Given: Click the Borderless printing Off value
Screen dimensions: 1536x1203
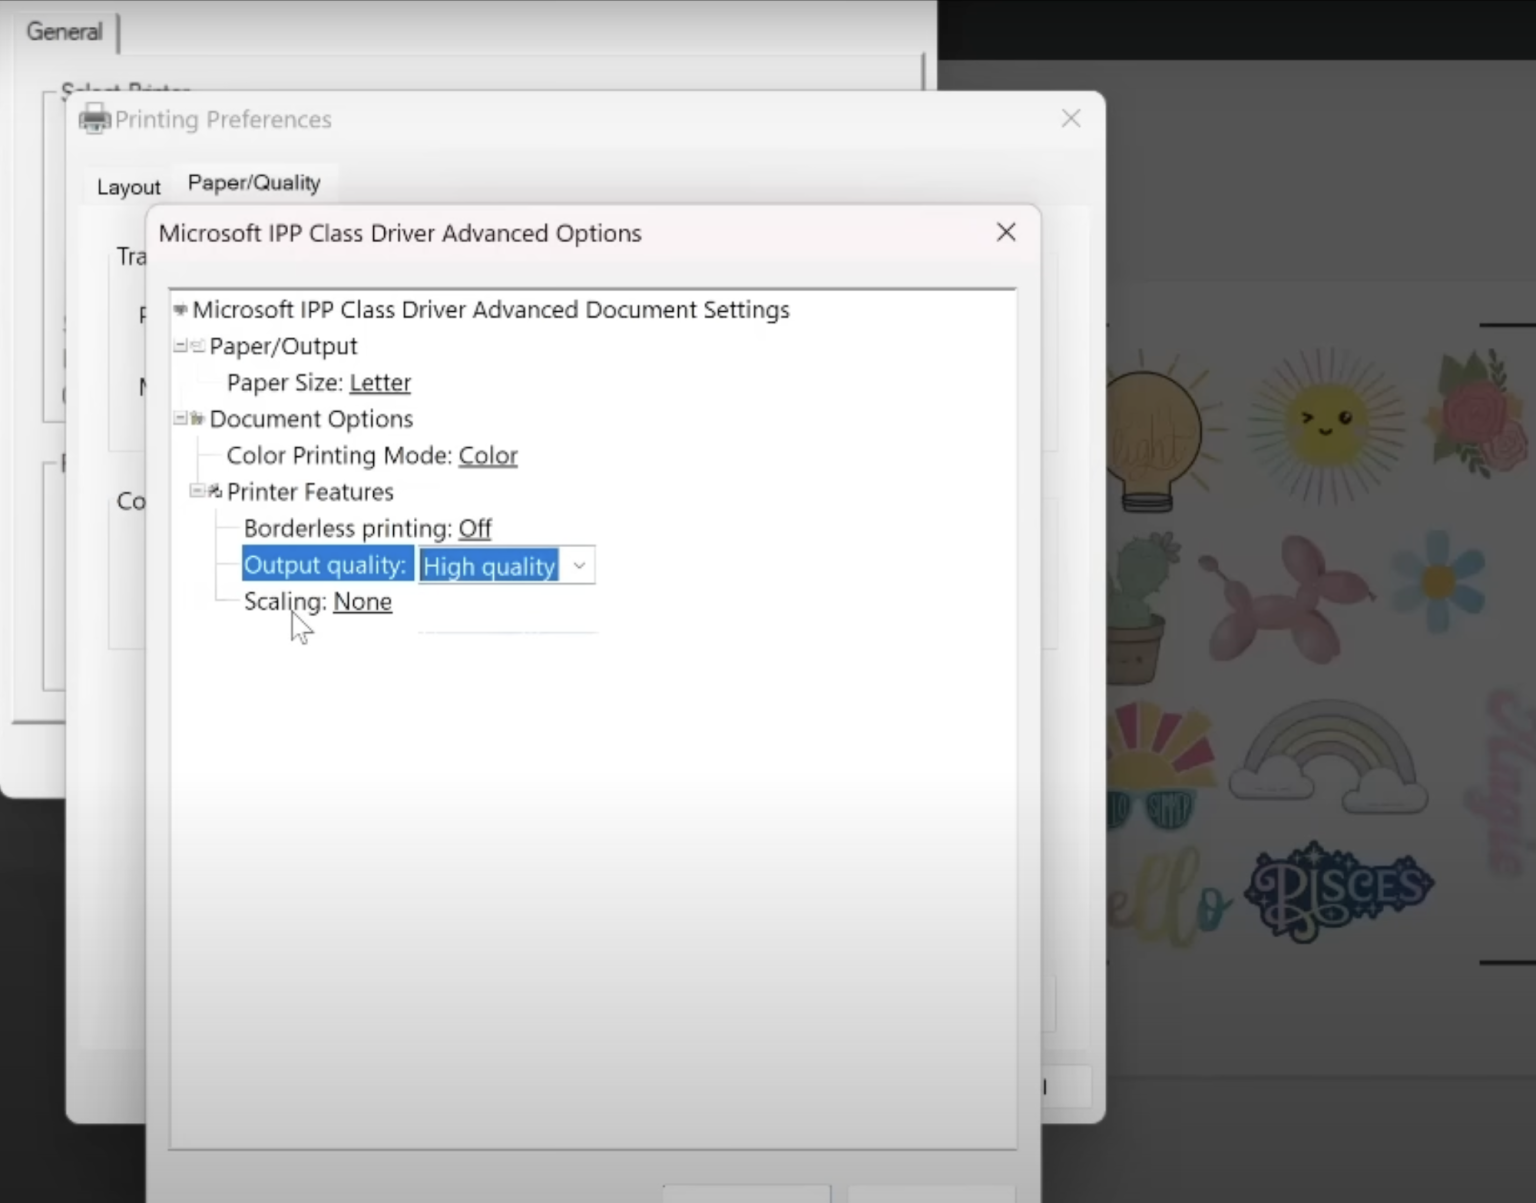Looking at the screenshot, I should (x=475, y=529).
